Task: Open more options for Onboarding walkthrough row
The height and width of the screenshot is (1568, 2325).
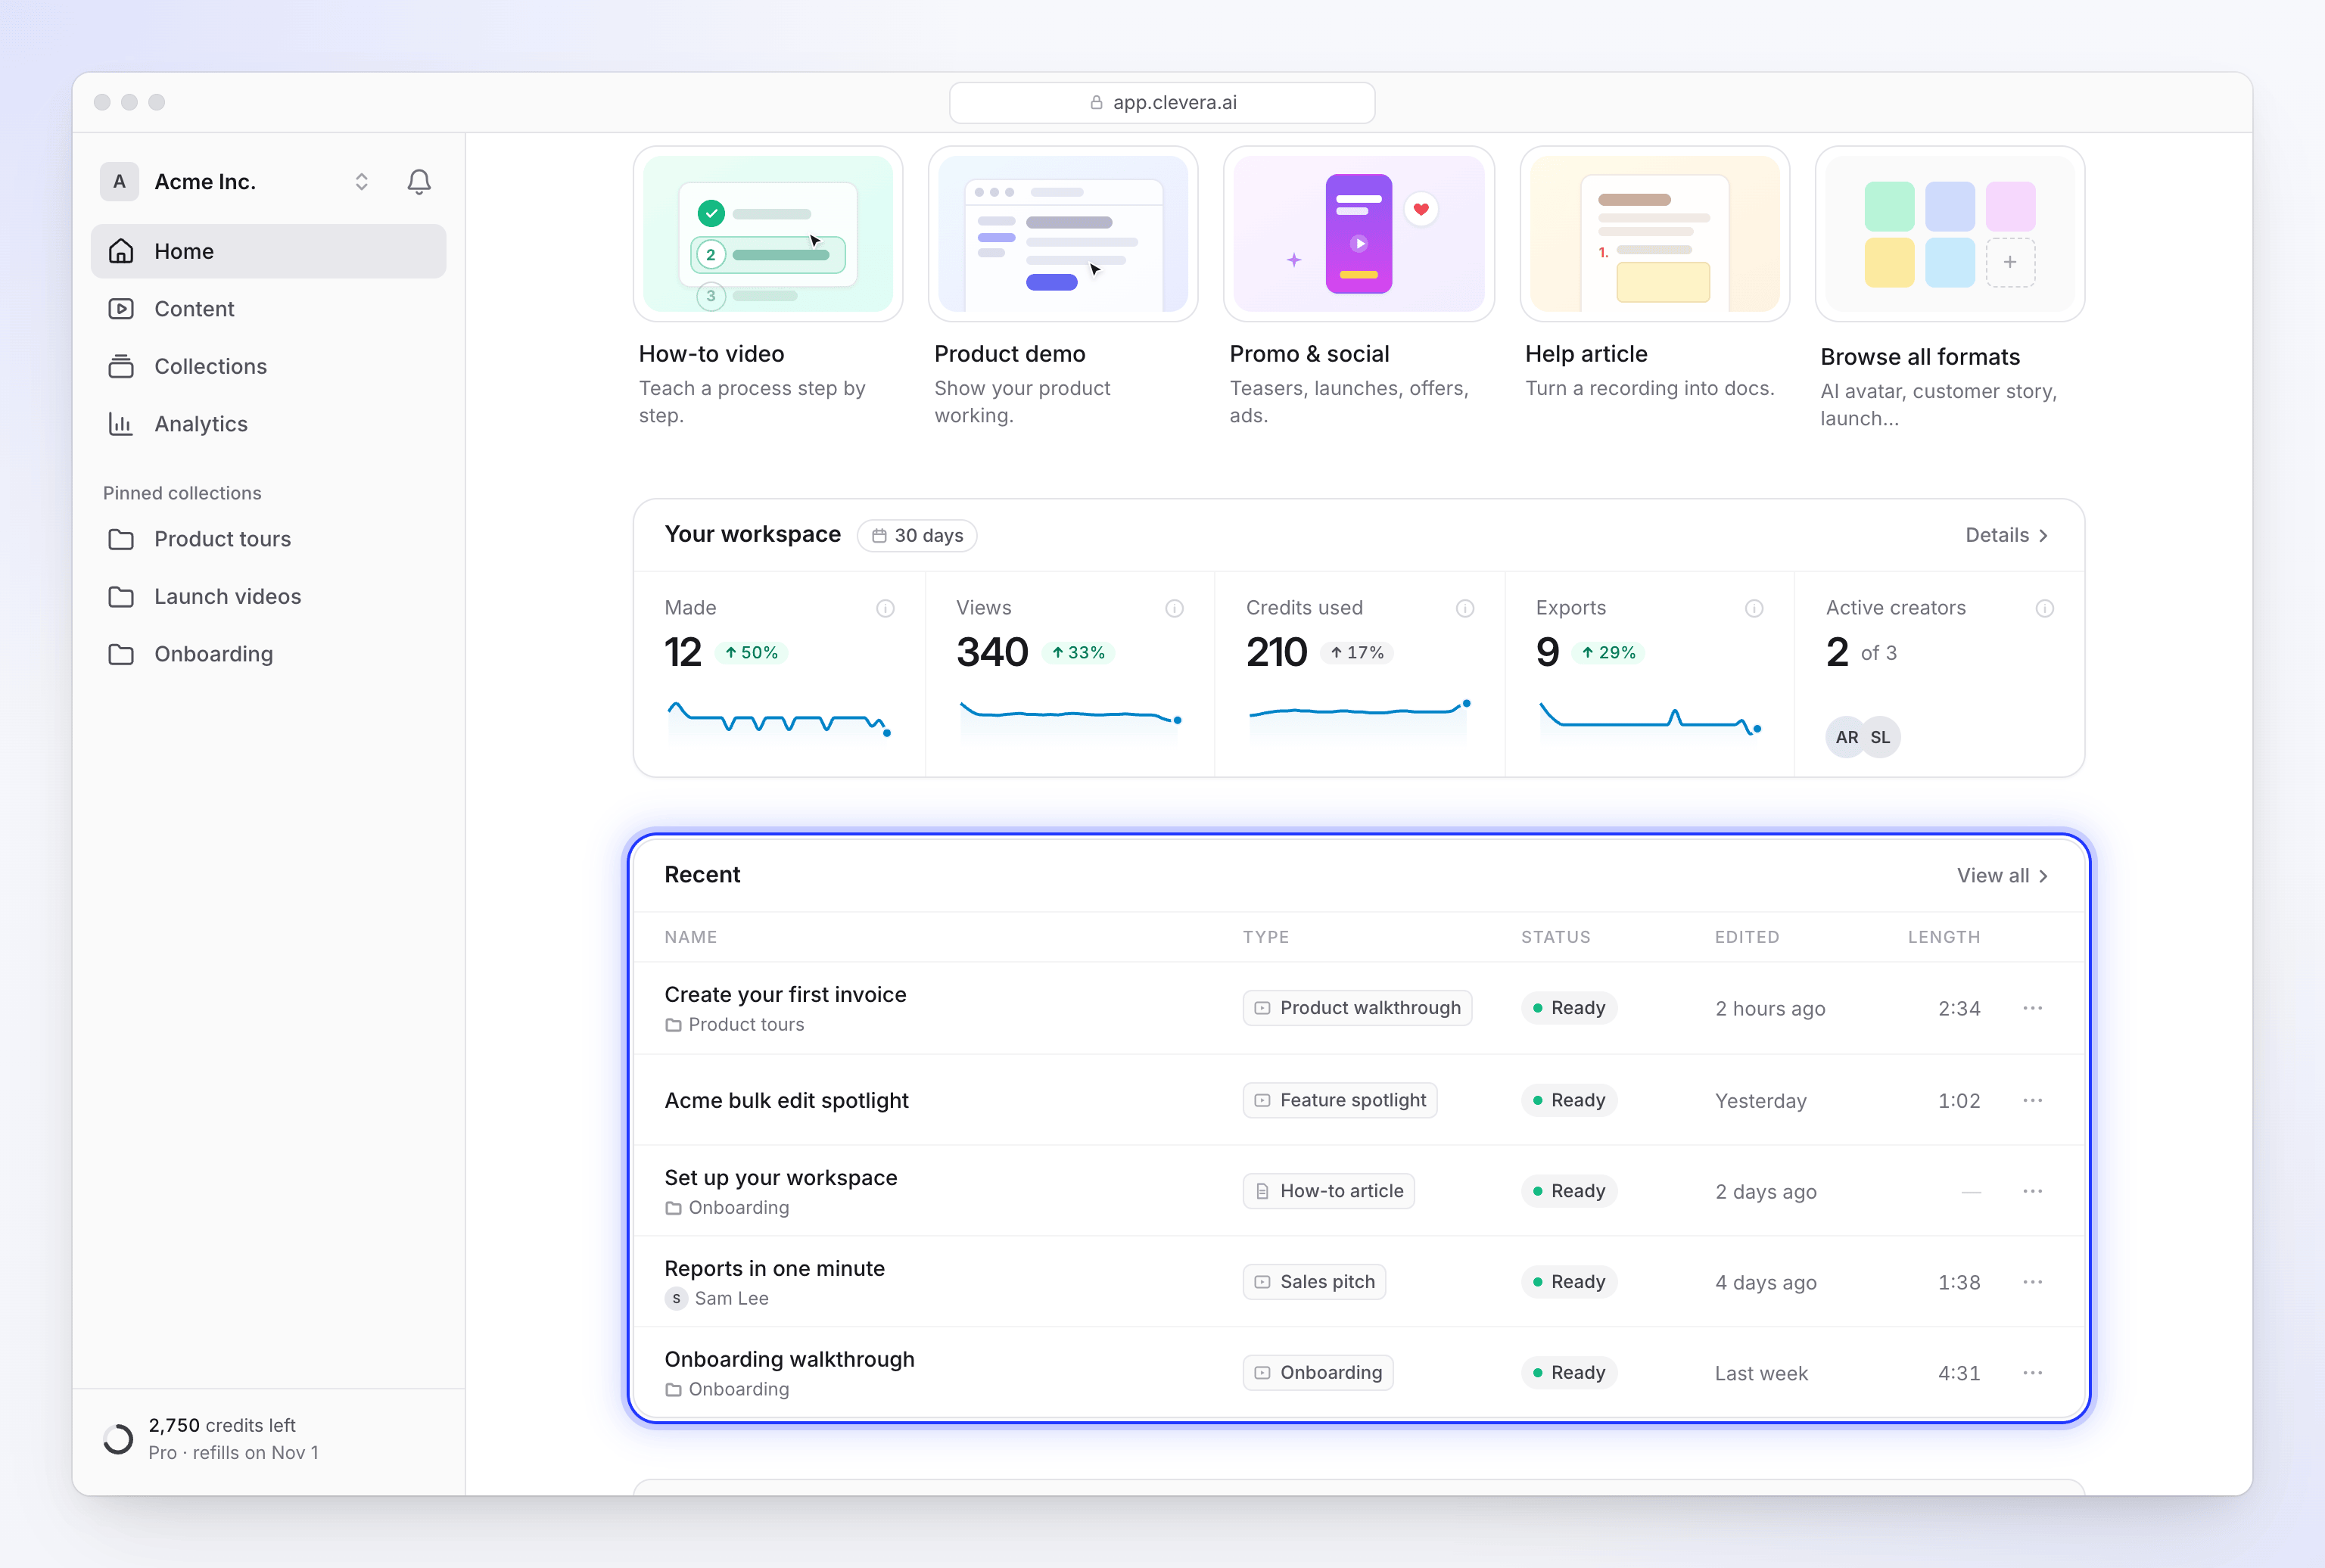Action: point(2032,1373)
